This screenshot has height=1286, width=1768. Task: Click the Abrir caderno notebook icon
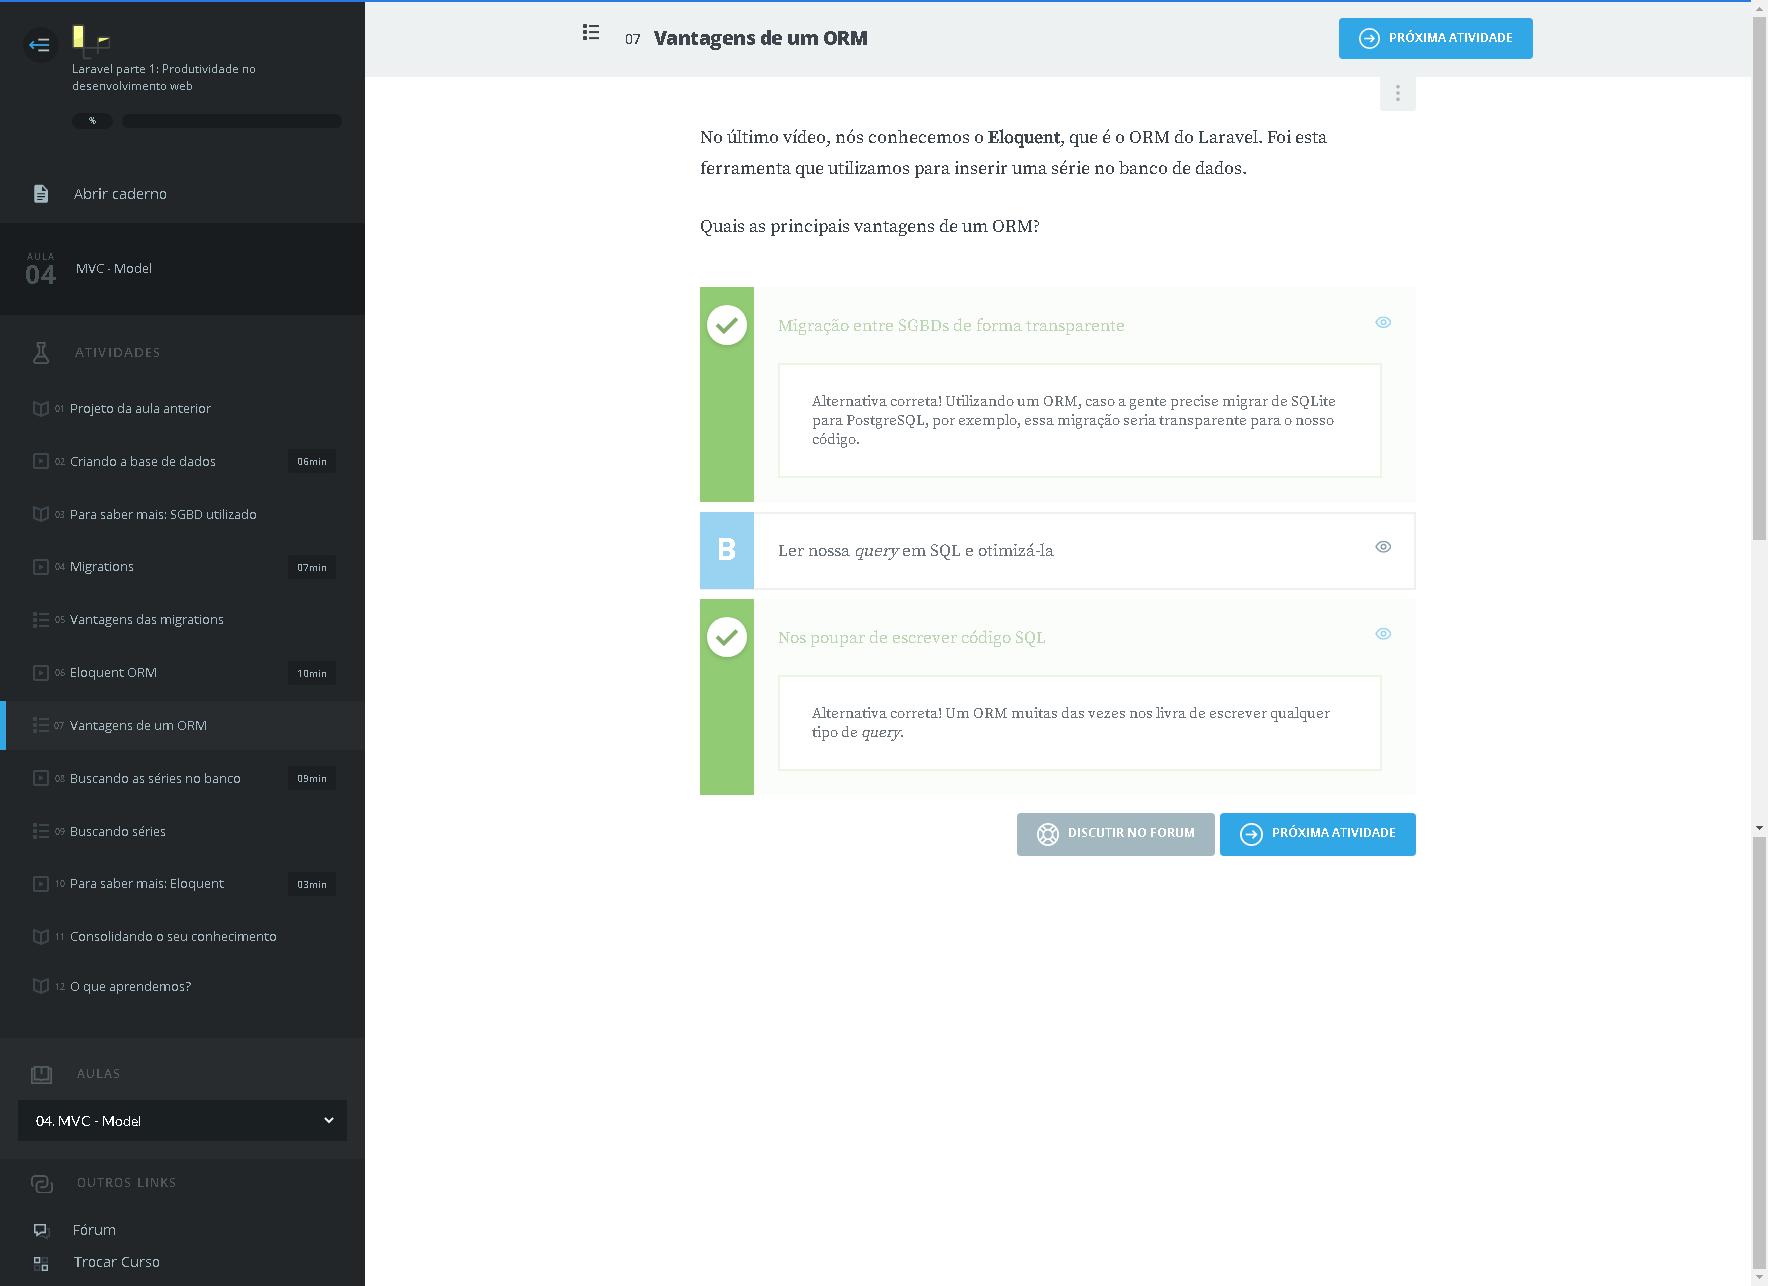(41, 194)
